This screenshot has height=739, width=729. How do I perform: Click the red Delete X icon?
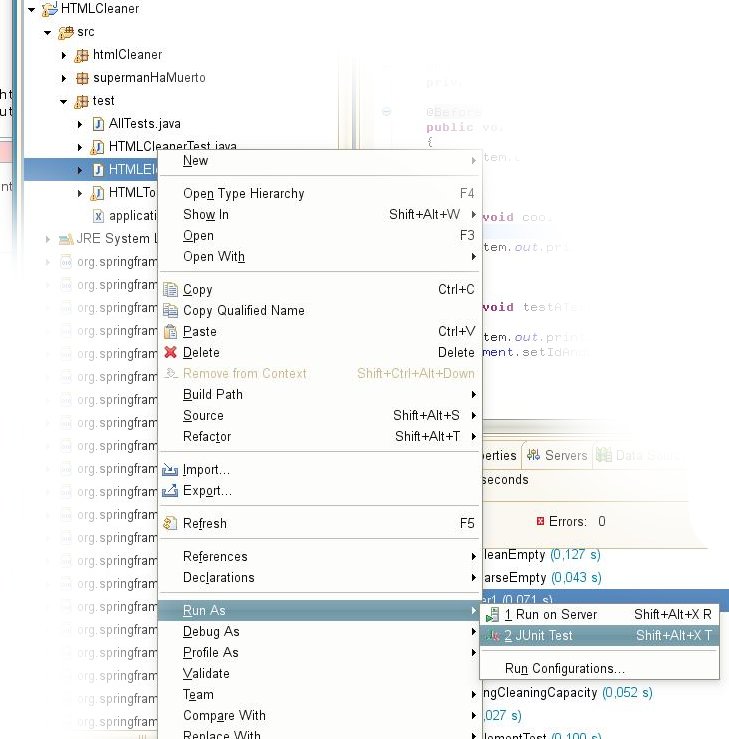[171, 352]
